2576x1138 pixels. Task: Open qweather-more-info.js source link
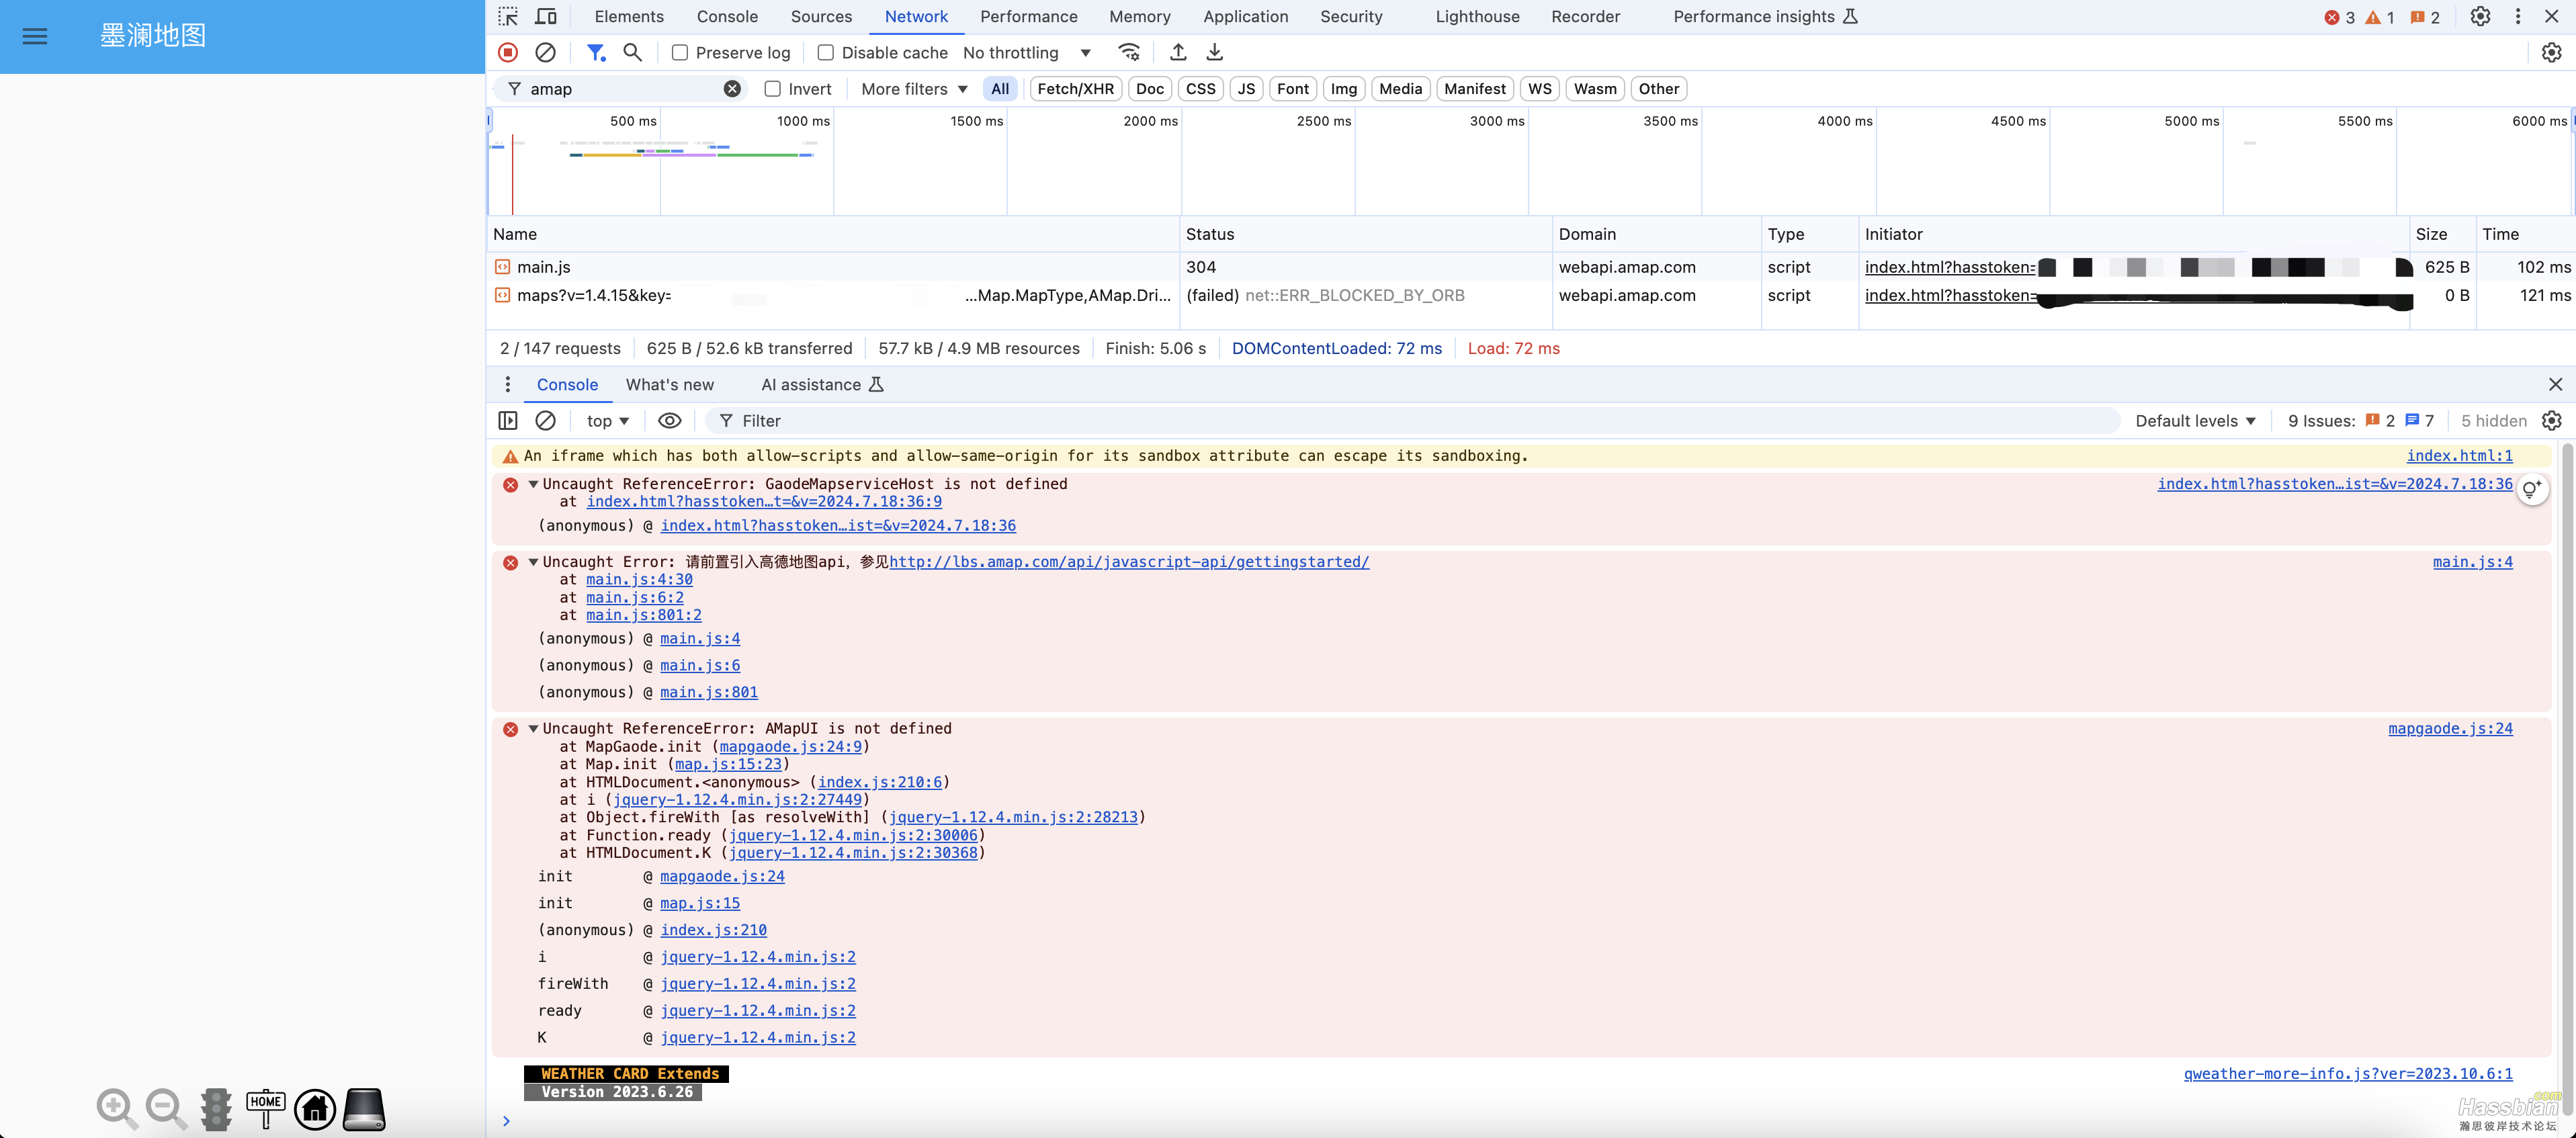point(2348,1074)
